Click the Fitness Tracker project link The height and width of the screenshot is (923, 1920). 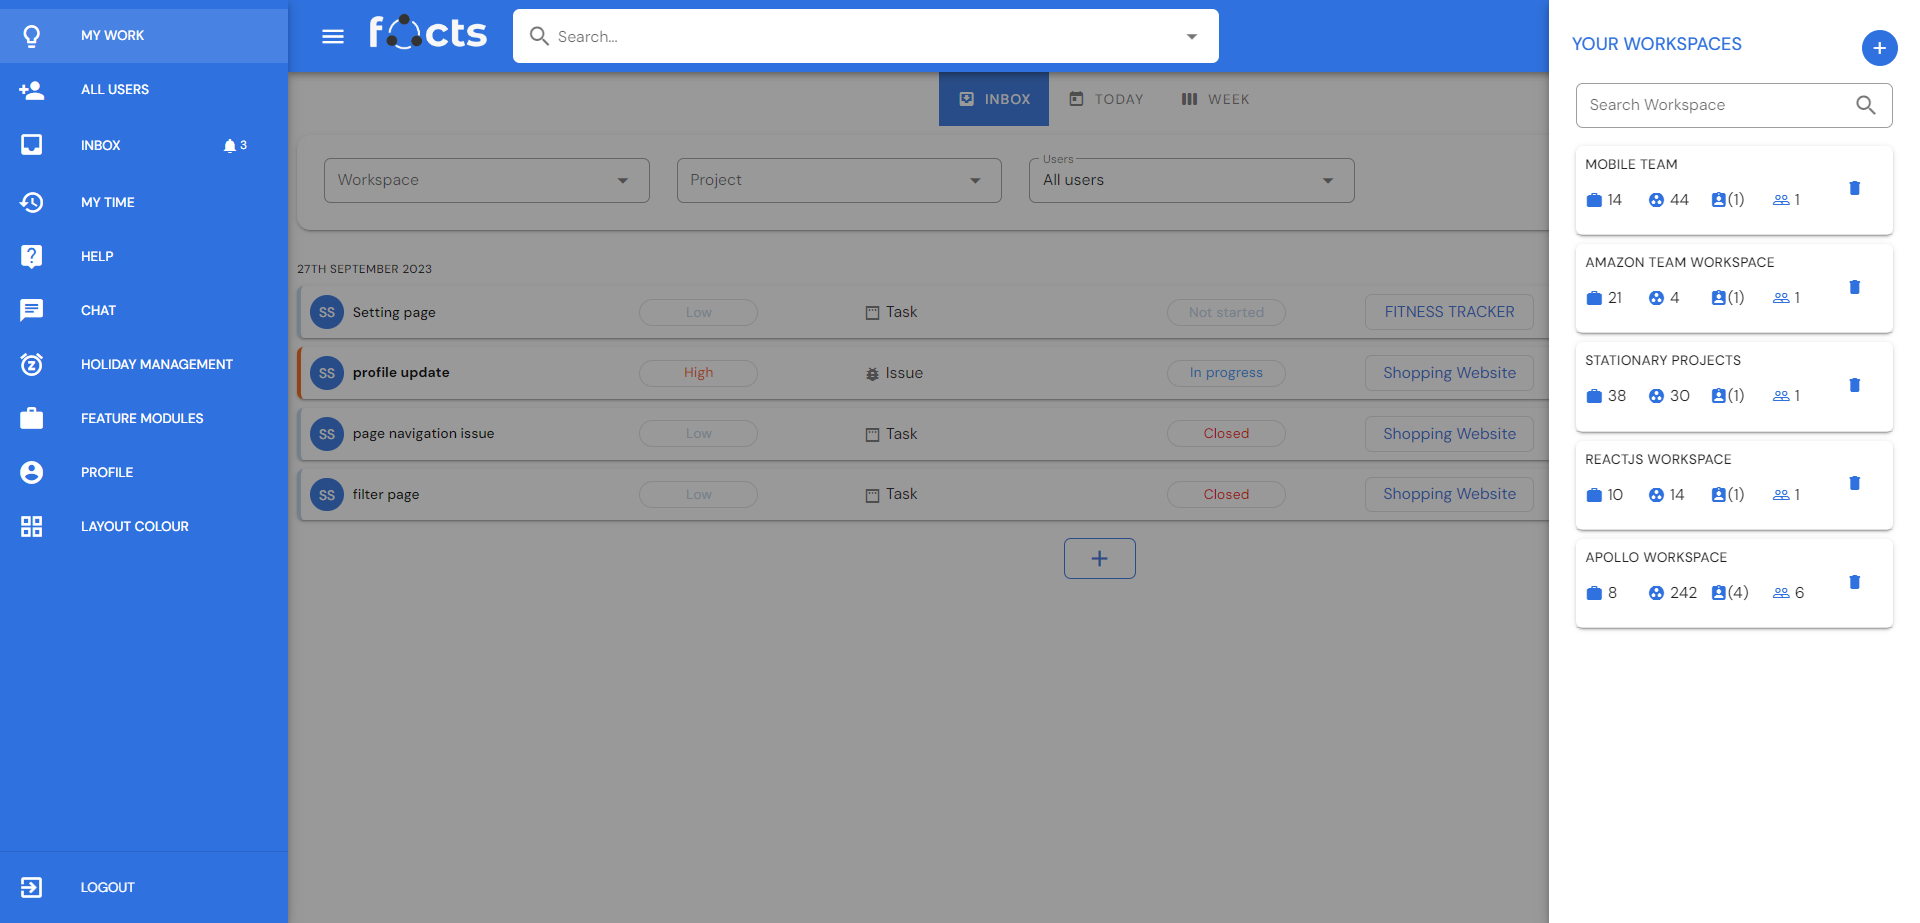pyautogui.click(x=1448, y=312)
